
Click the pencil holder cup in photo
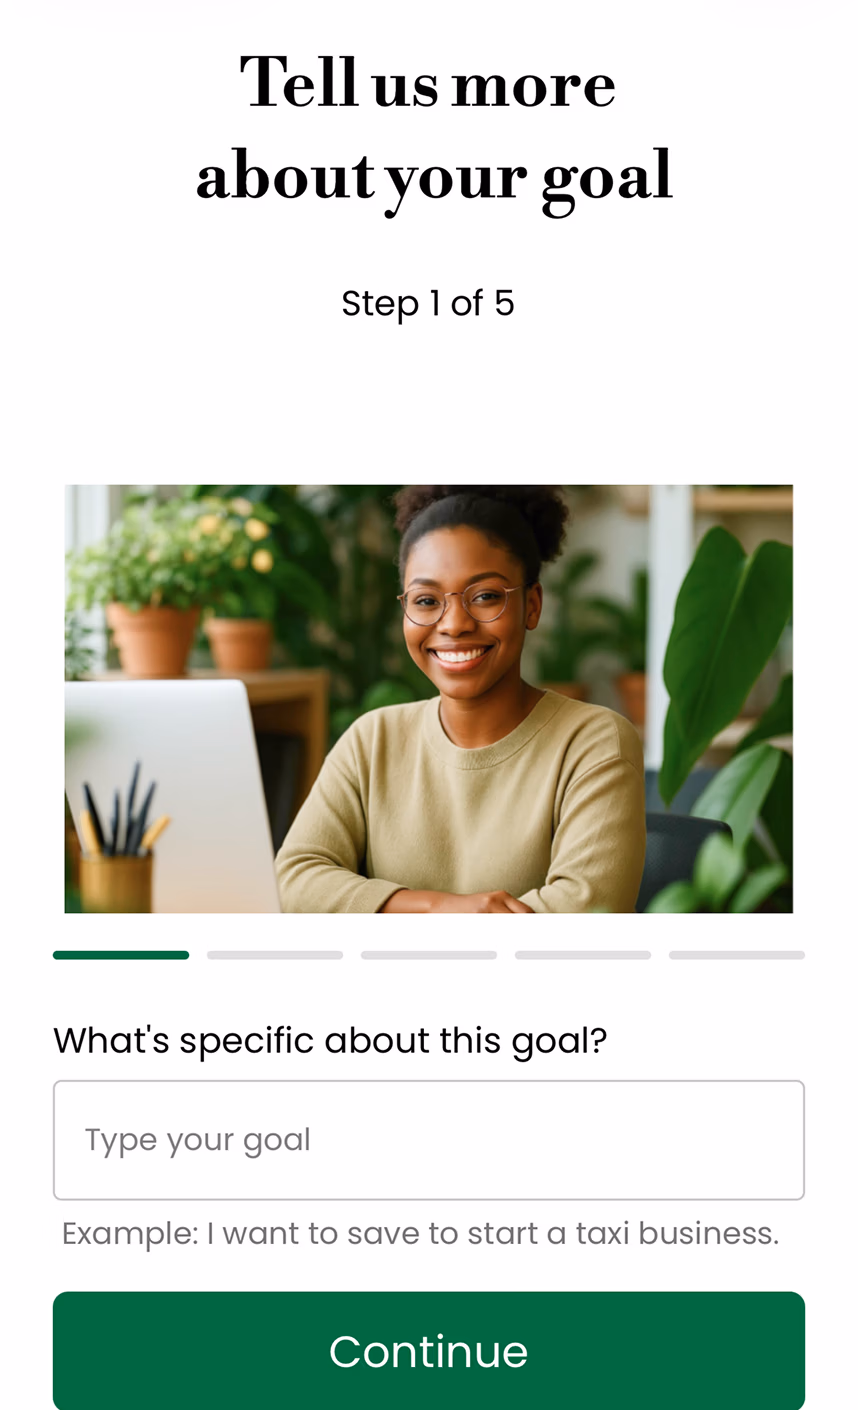(x=116, y=880)
